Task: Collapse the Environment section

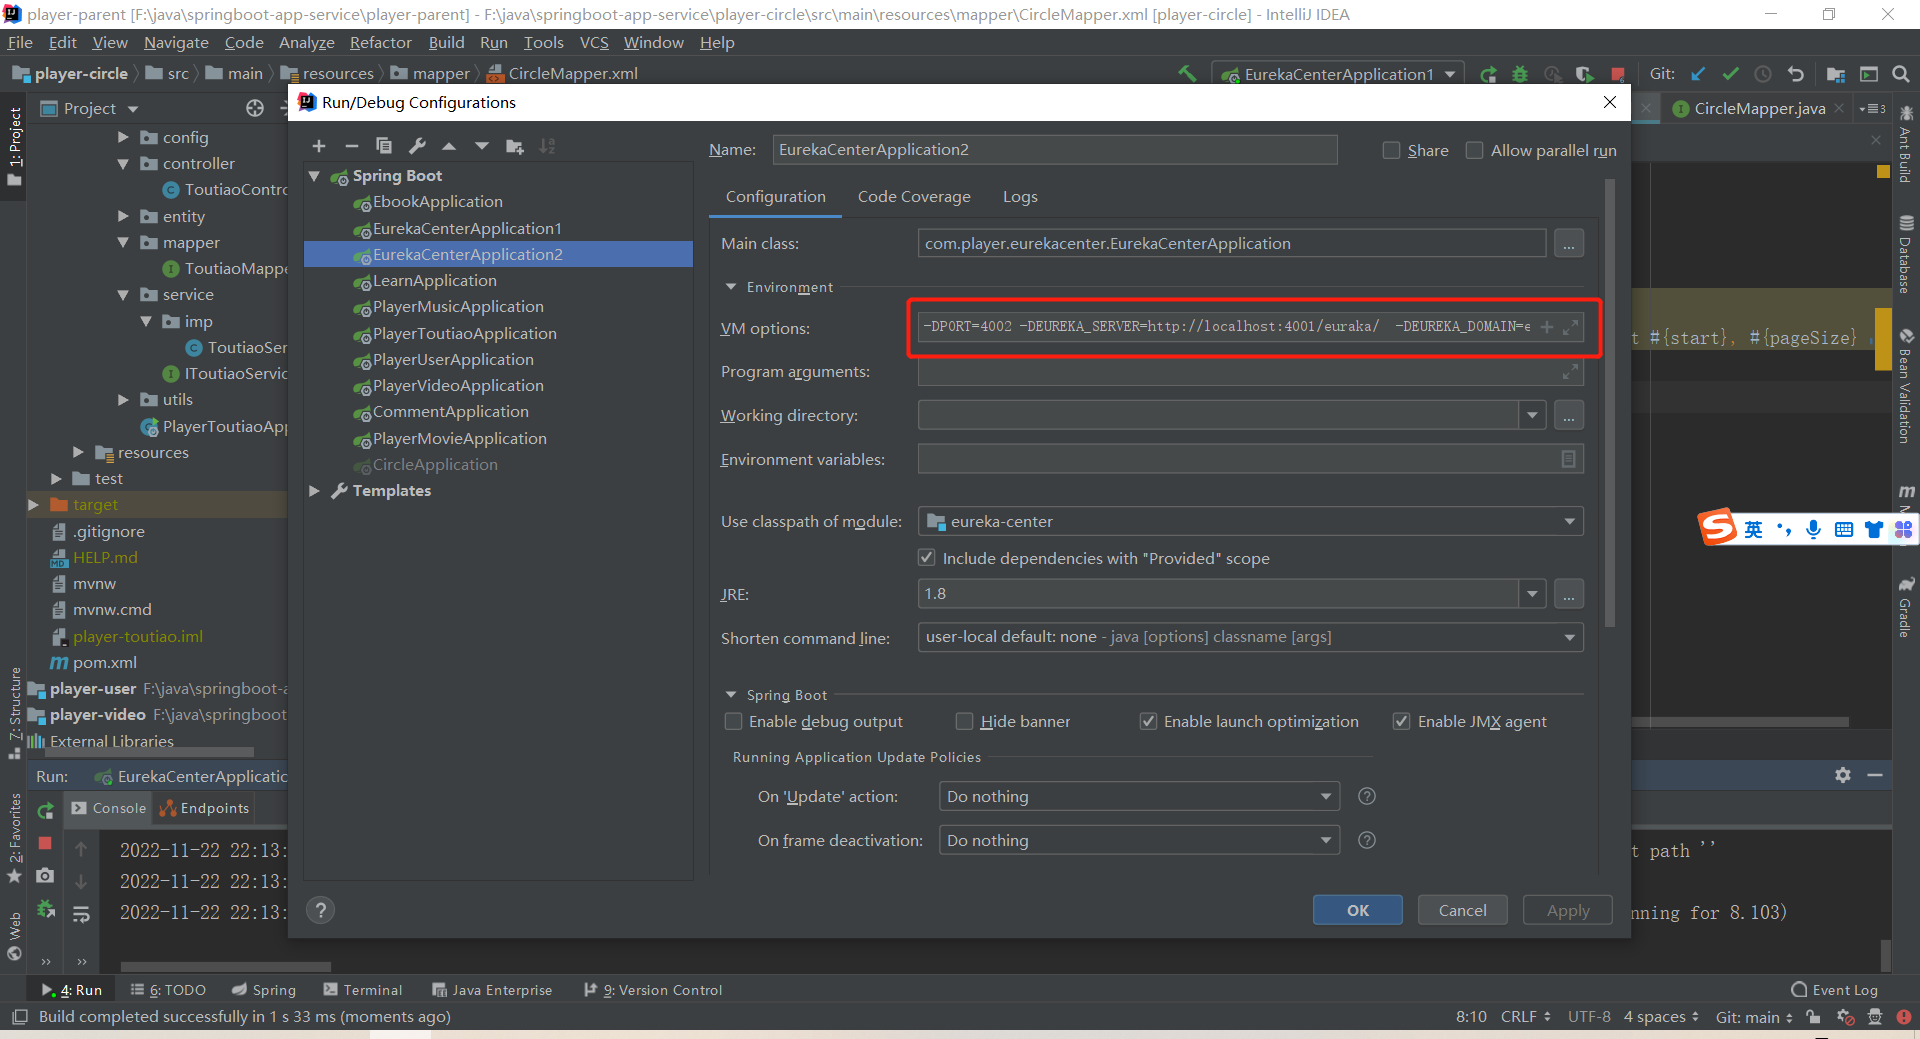Action: tap(730, 287)
